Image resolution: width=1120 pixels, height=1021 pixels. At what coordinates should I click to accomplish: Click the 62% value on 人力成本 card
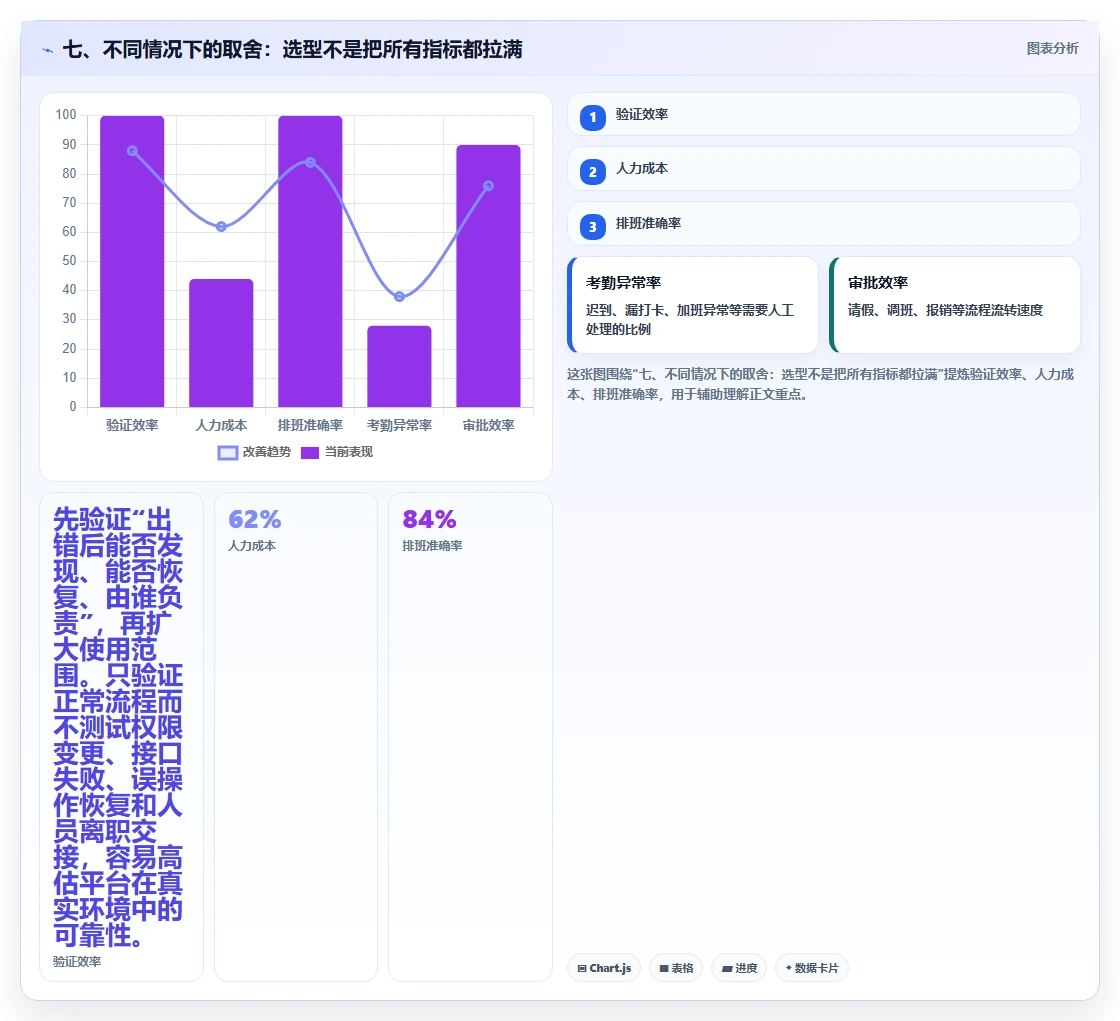click(x=255, y=519)
